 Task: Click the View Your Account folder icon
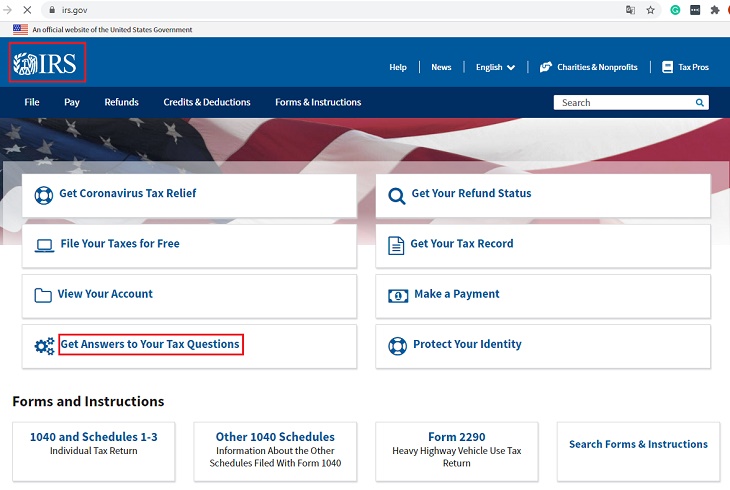tap(43, 295)
